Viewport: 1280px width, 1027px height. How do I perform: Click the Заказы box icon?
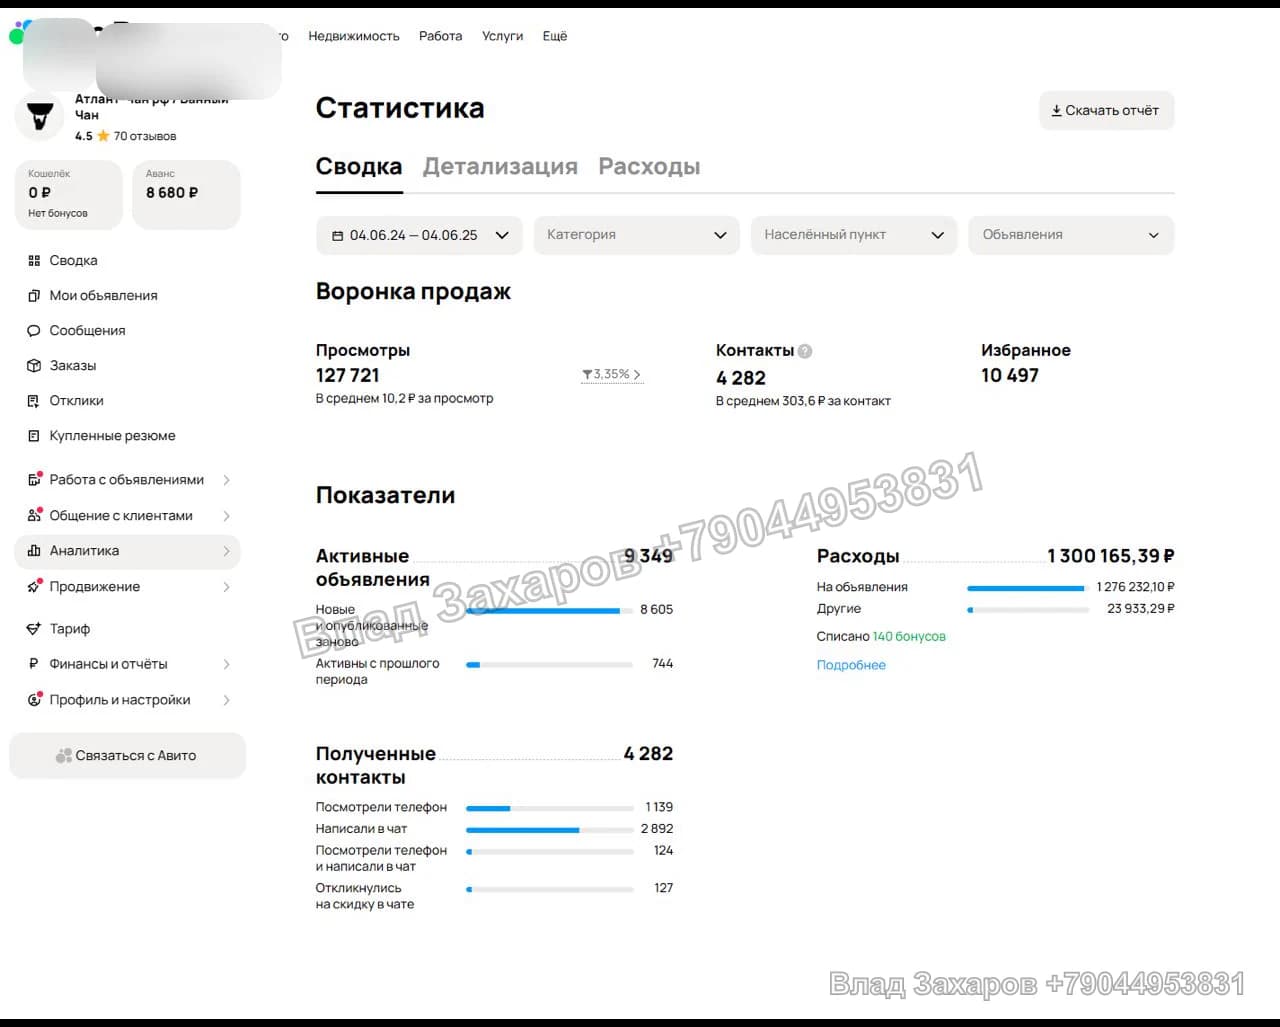34,366
